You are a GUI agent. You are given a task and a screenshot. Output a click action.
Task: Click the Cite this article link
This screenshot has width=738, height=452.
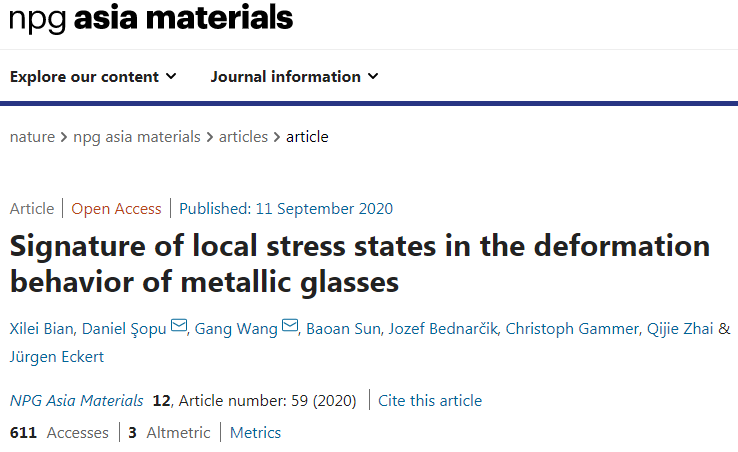[430, 401]
